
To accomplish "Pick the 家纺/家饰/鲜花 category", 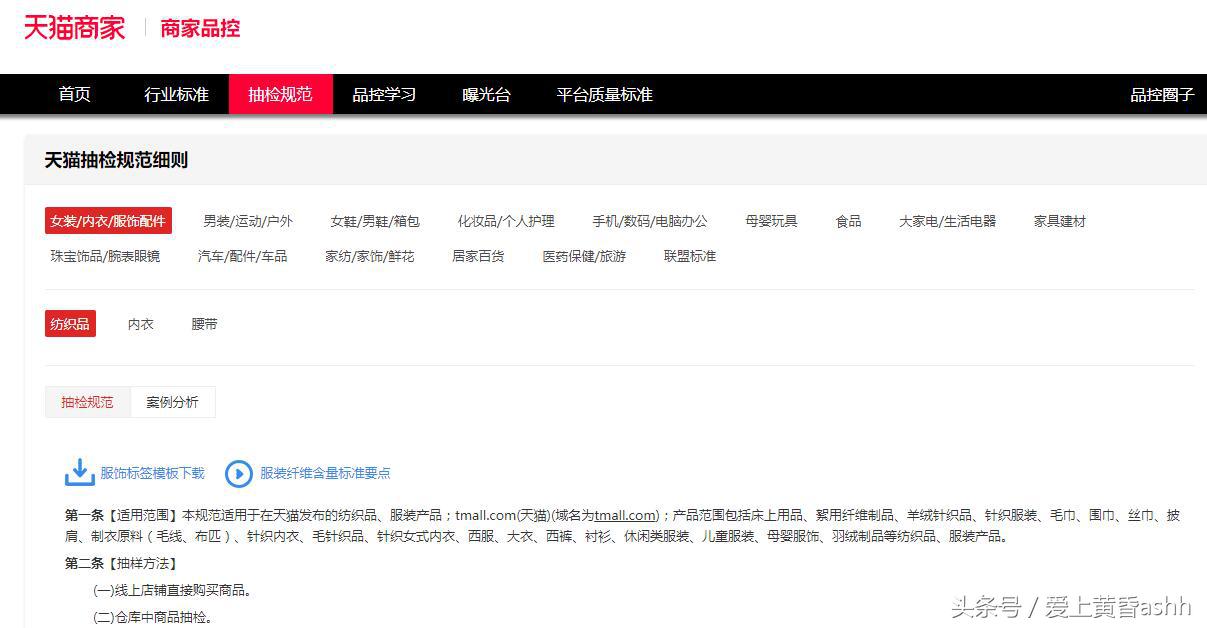I will click(x=370, y=256).
